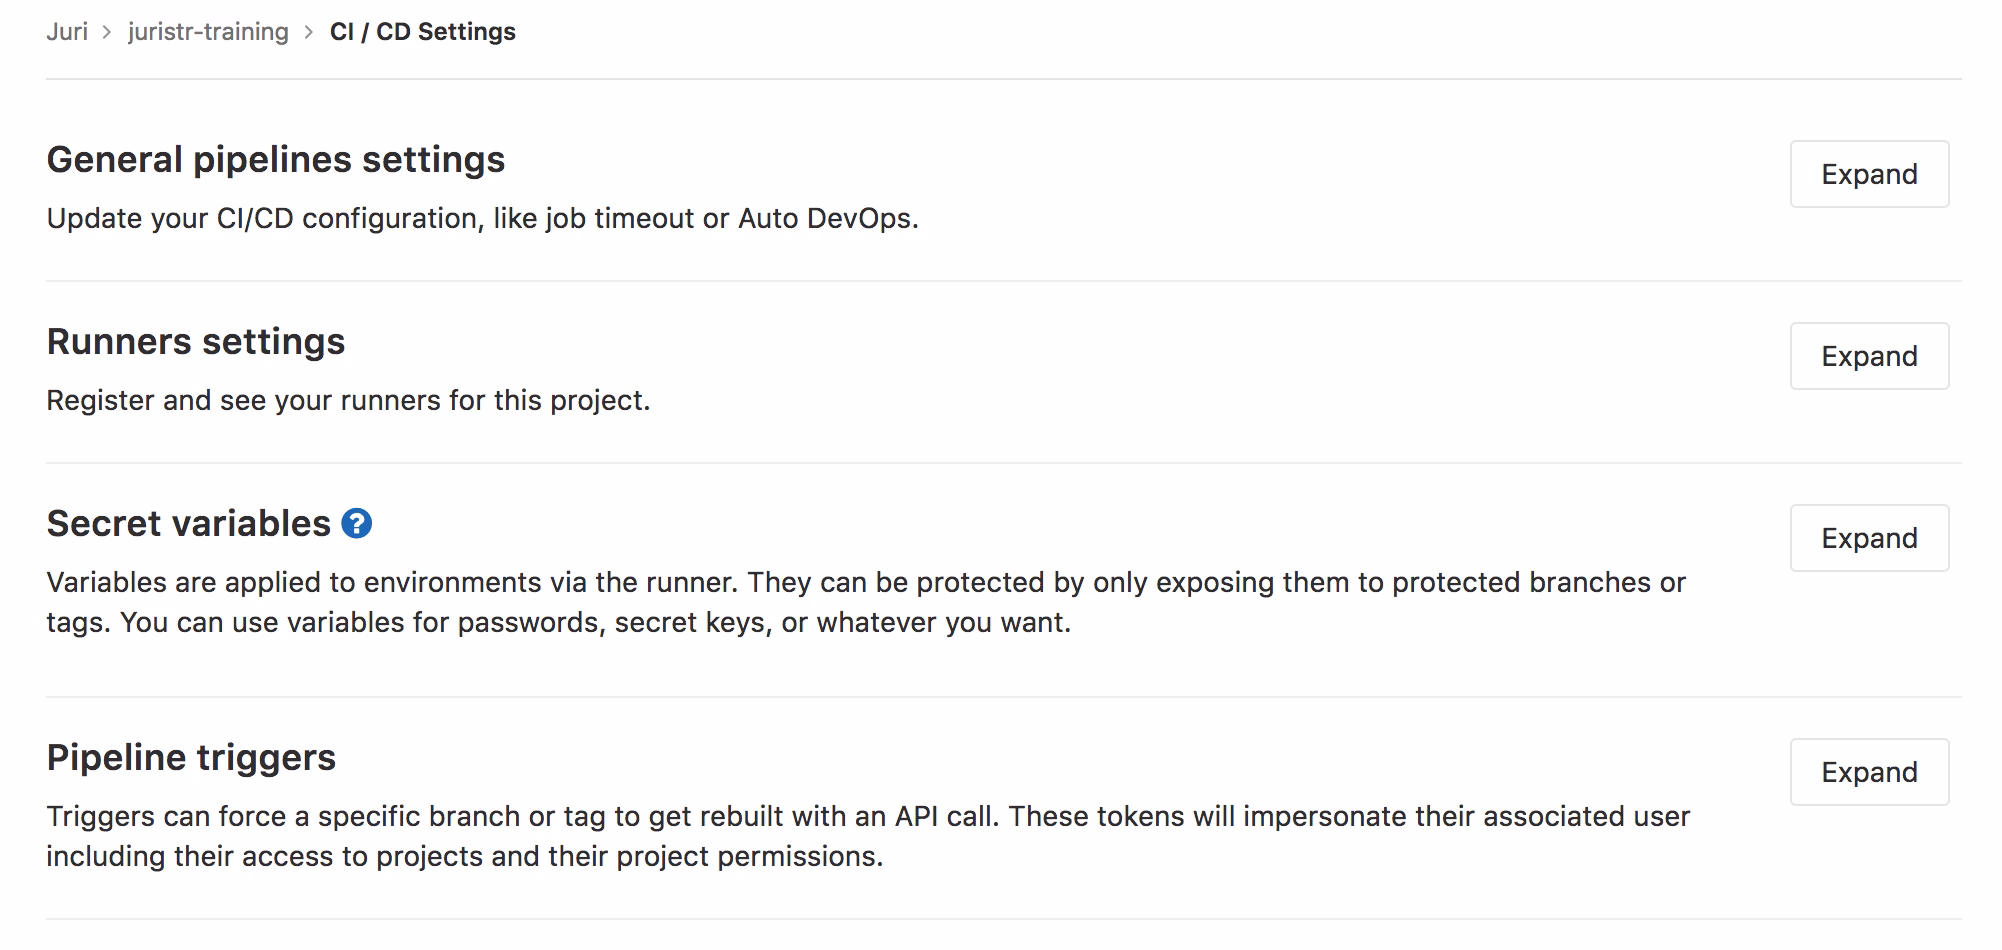
Task: Click the 'Update your CI/CD configuration' description
Action: click(482, 219)
